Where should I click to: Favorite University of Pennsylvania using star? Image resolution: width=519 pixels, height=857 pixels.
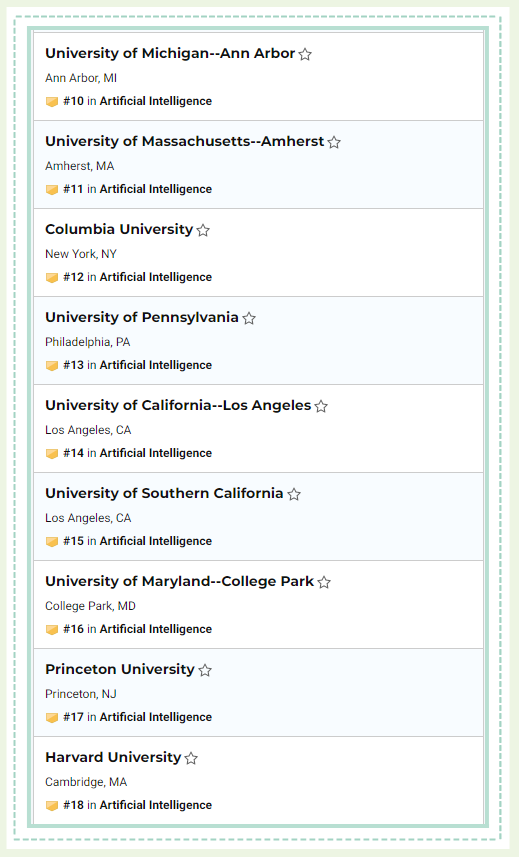tap(249, 318)
